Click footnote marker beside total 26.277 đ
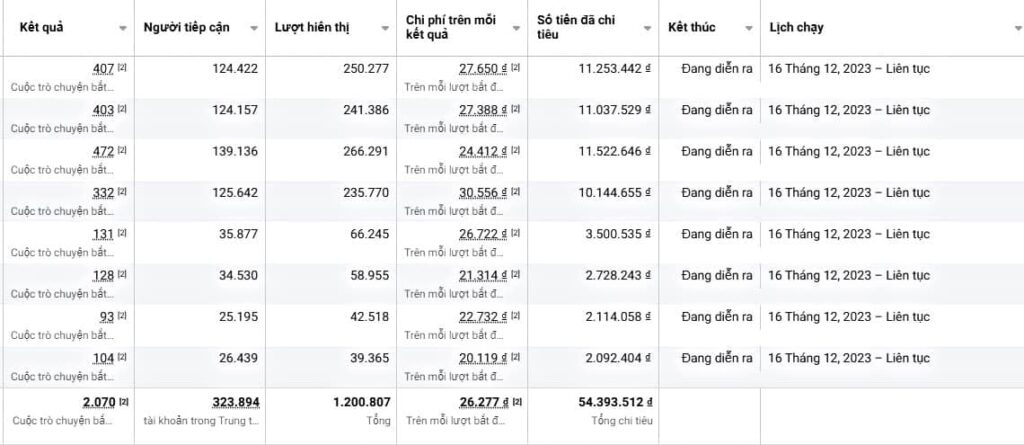Image resolution: width=1024 pixels, height=445 pixels. [x=518, y=401]
